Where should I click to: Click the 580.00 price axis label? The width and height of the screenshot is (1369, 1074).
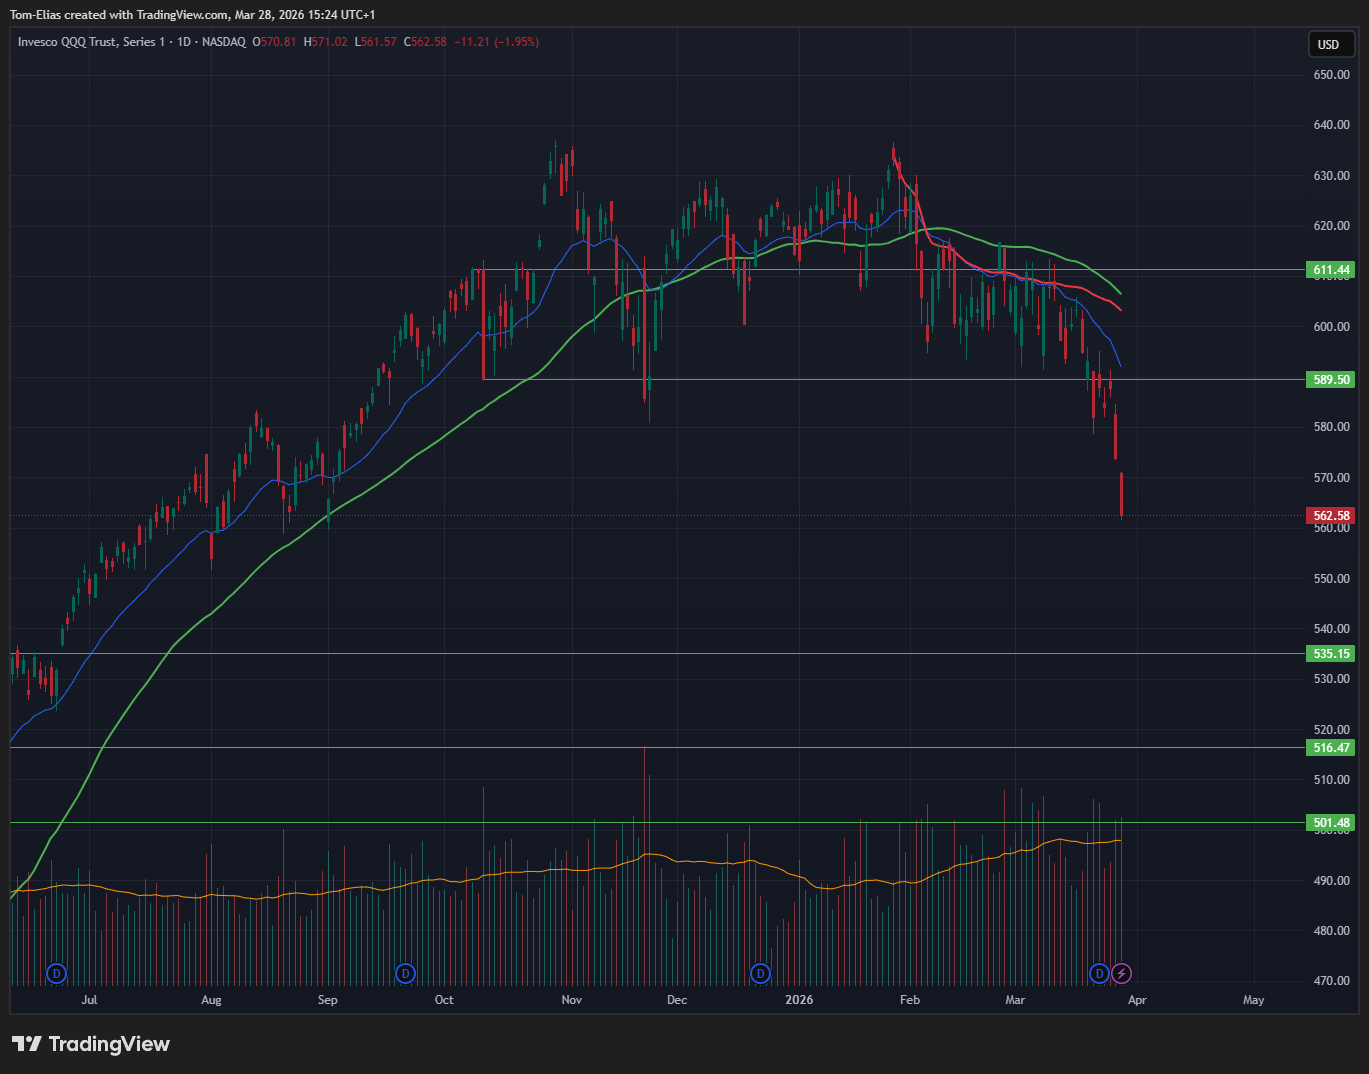[1331, 427]
